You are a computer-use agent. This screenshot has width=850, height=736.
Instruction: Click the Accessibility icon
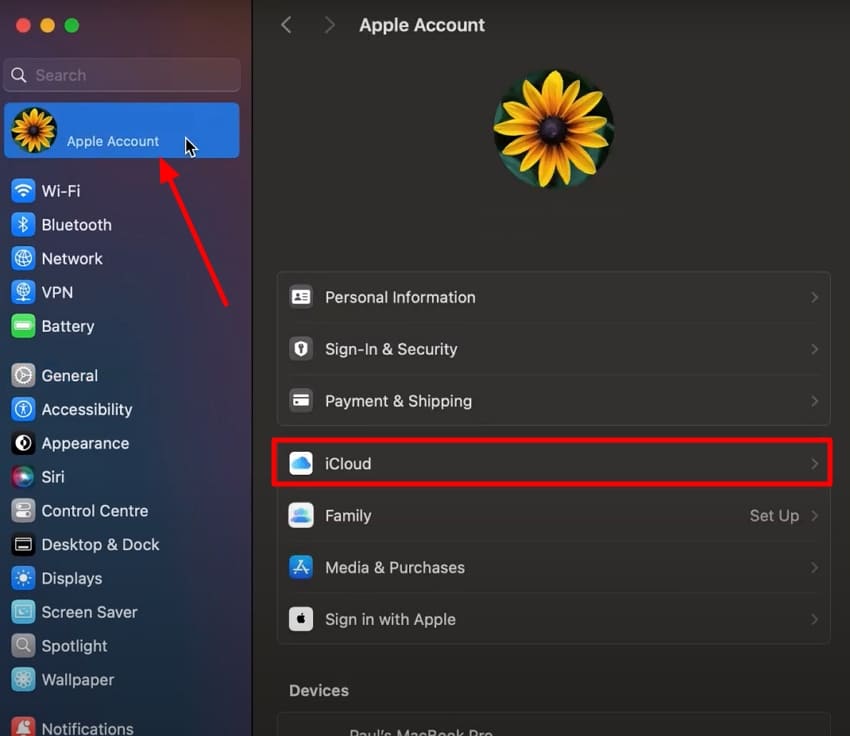click(23, 409)
